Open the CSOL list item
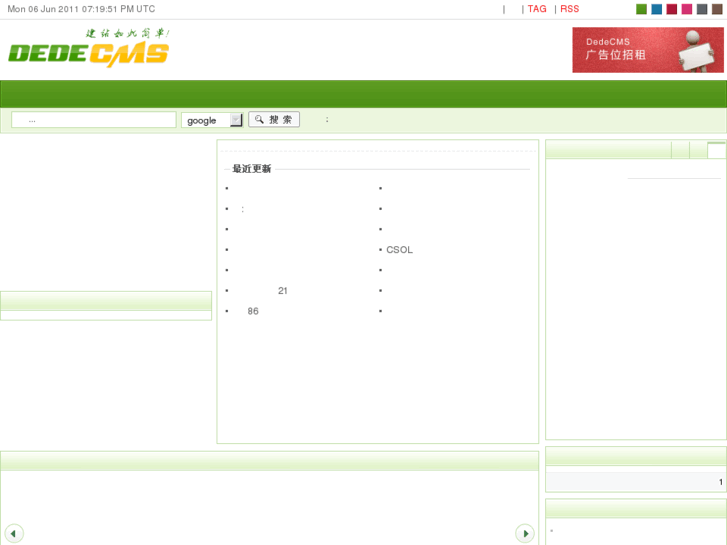 point(399,250)
